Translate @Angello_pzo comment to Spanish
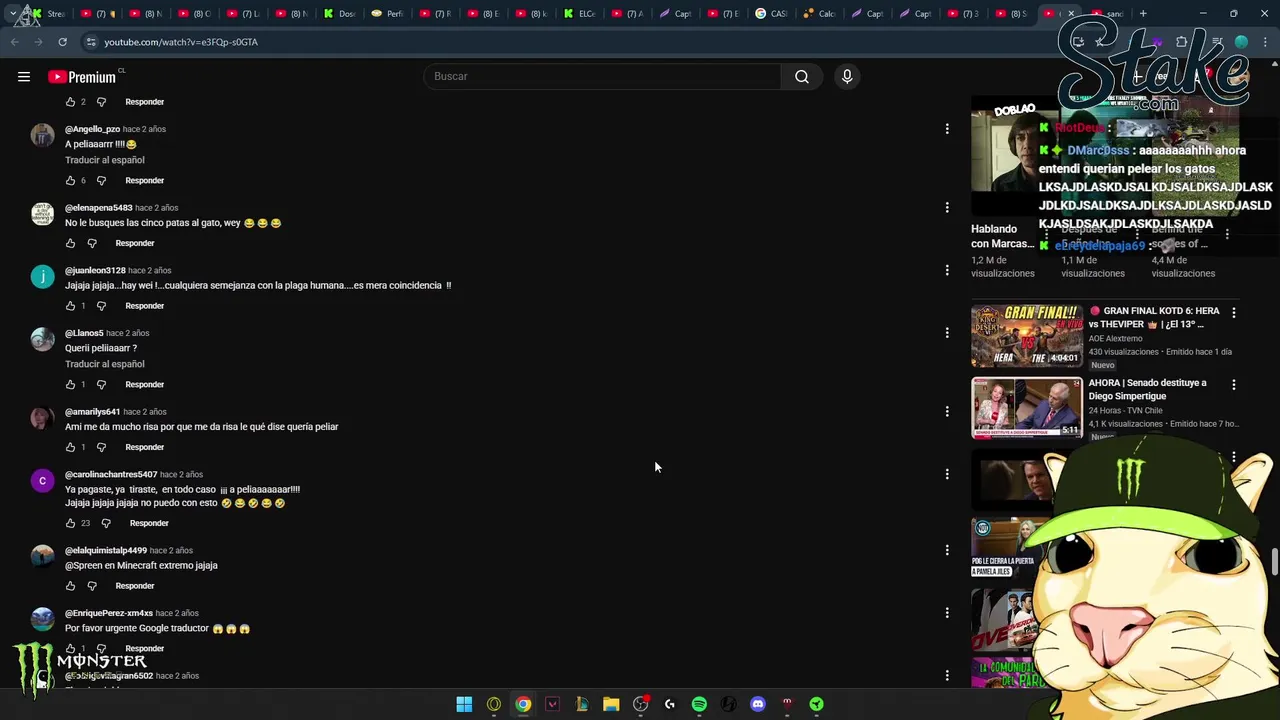Viewport: 1280px width, 720px height. 105,160
